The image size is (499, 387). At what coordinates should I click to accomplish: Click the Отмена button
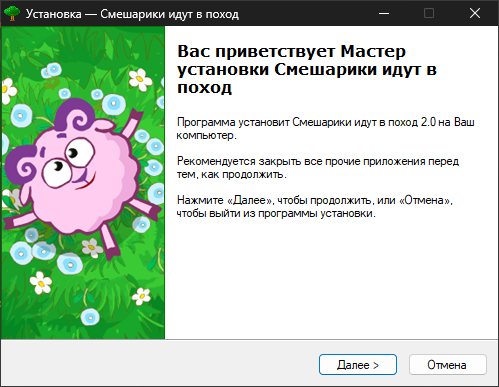coord(448,365)
